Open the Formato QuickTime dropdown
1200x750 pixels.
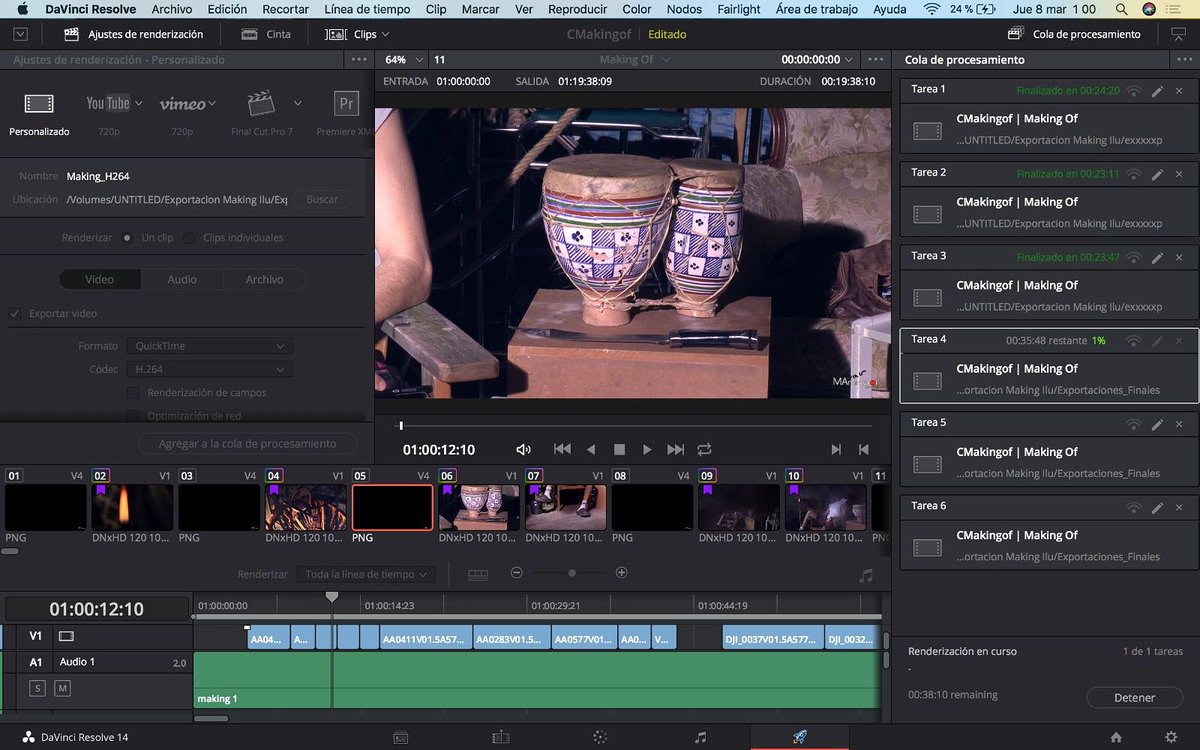click(x=209, y=346)
